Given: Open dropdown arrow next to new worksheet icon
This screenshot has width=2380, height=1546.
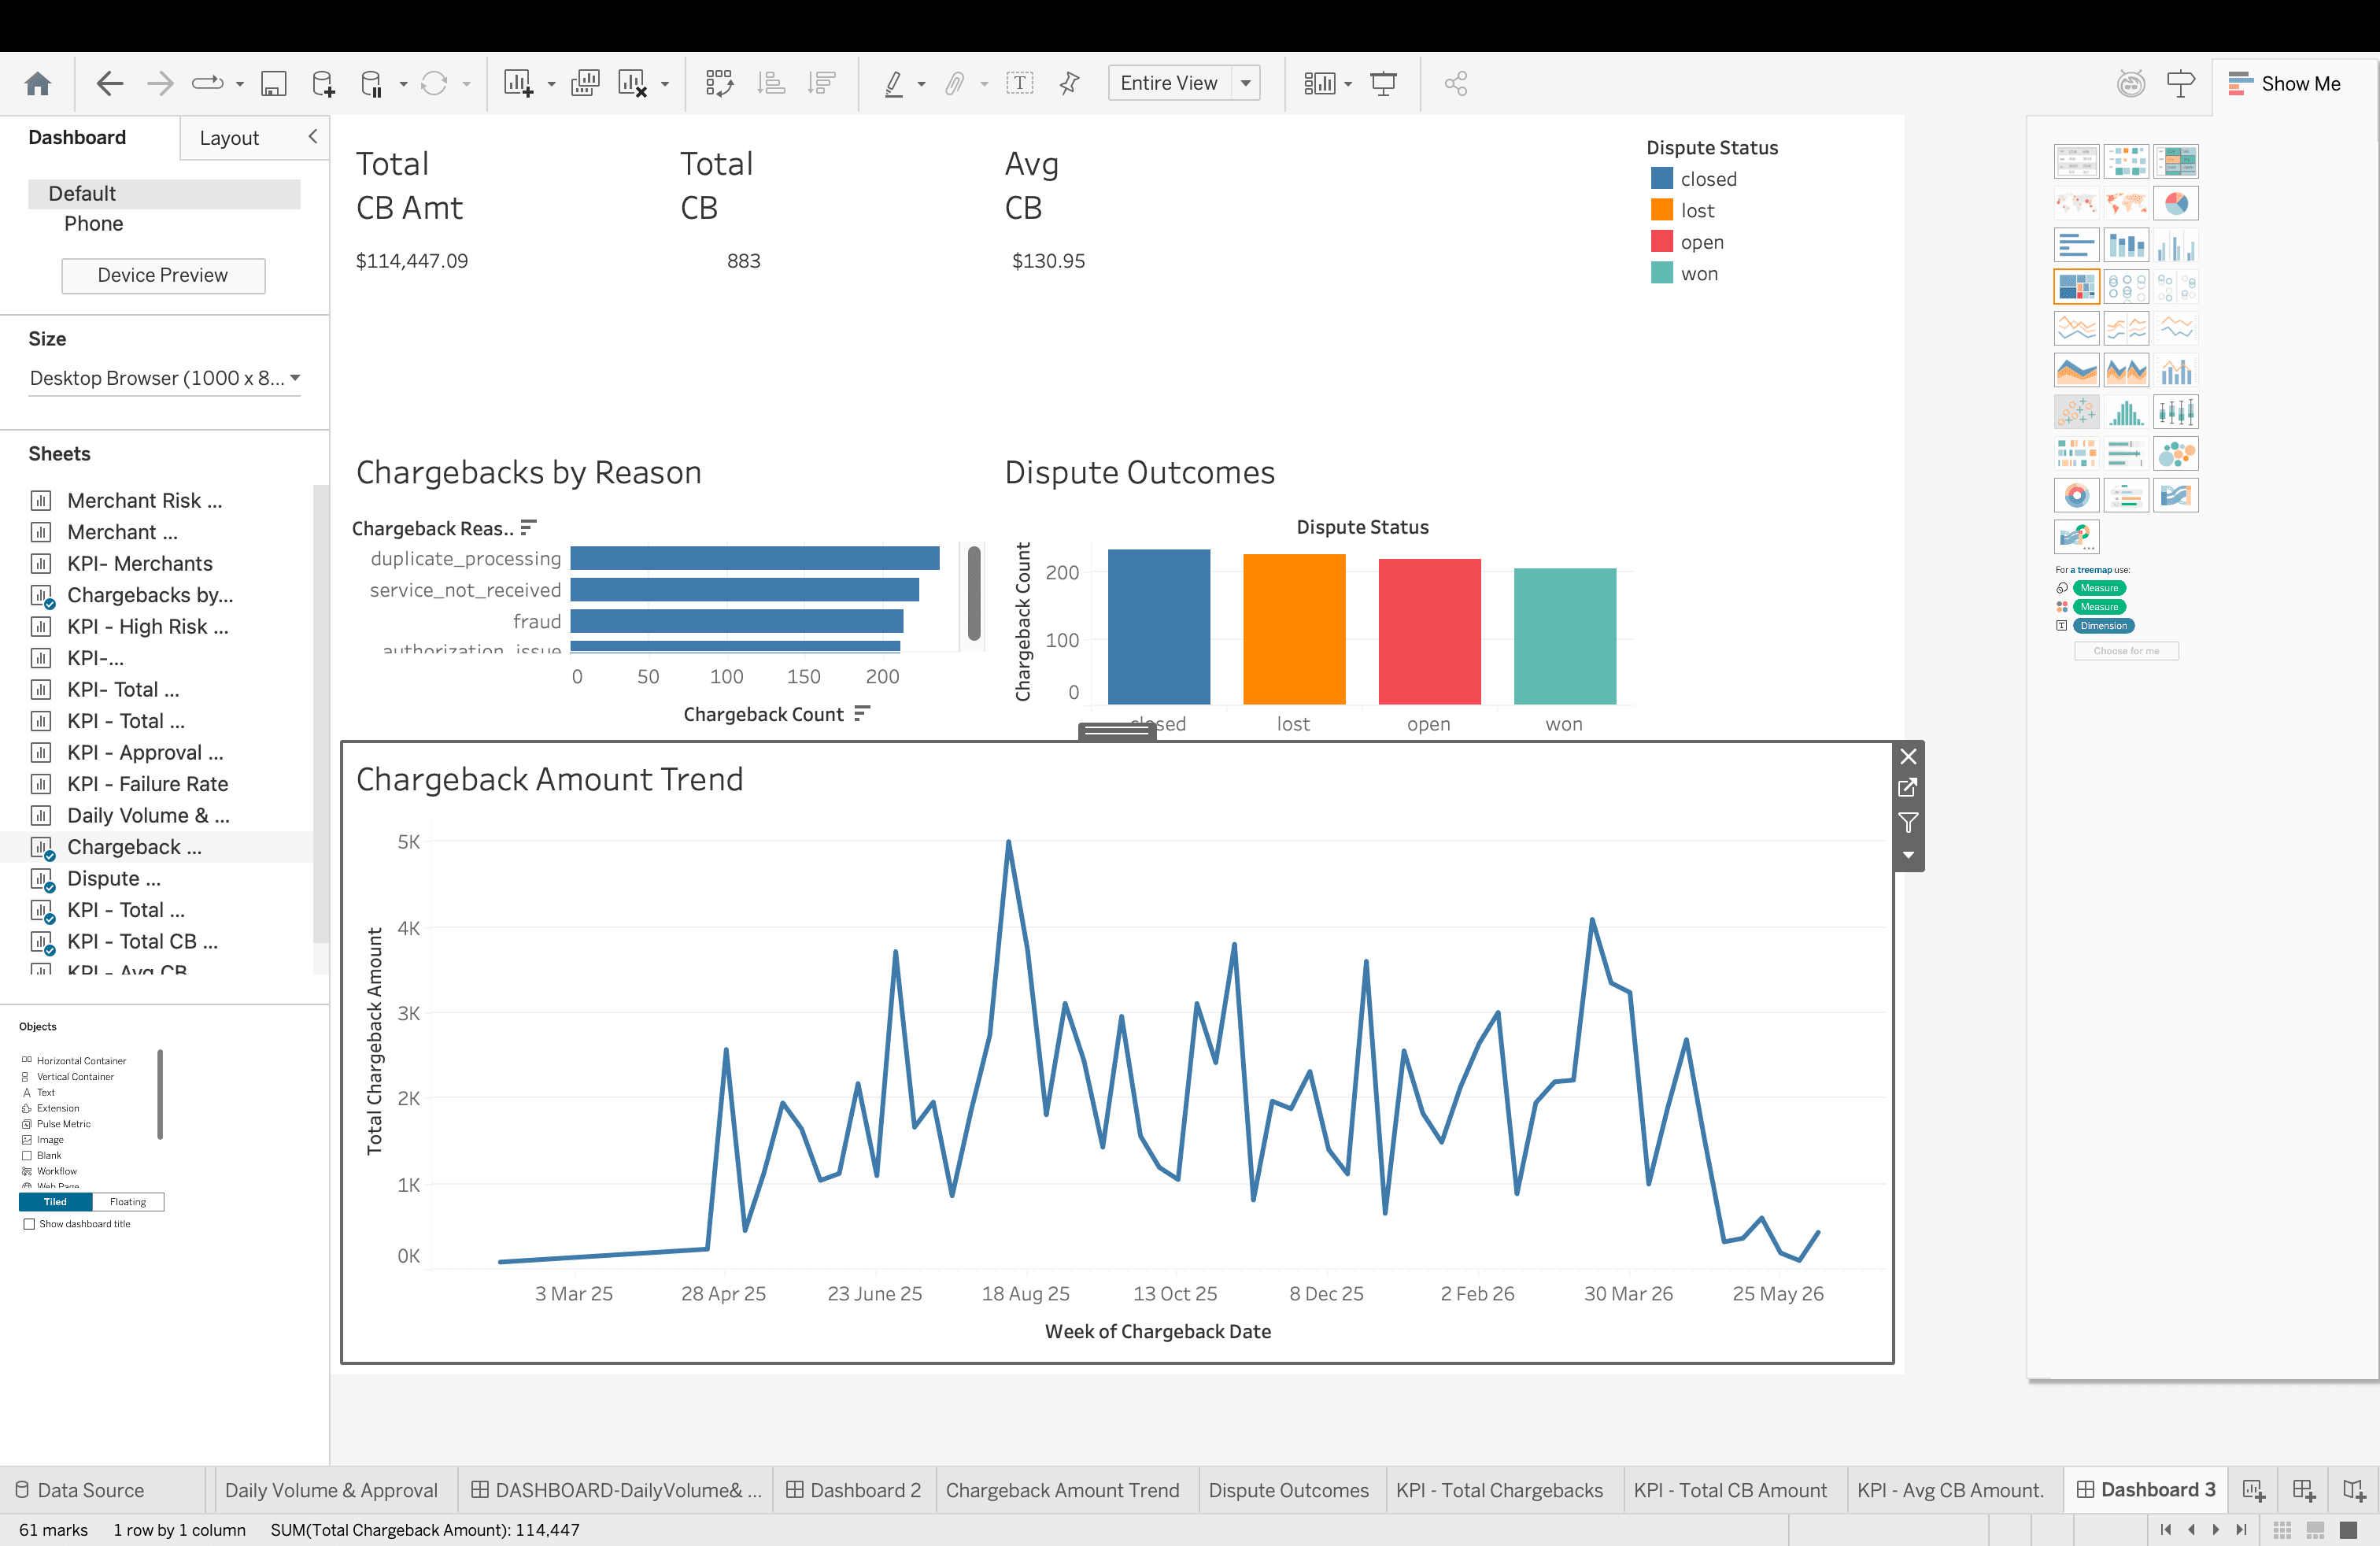Looking at the screenshot, I should 551,85.
